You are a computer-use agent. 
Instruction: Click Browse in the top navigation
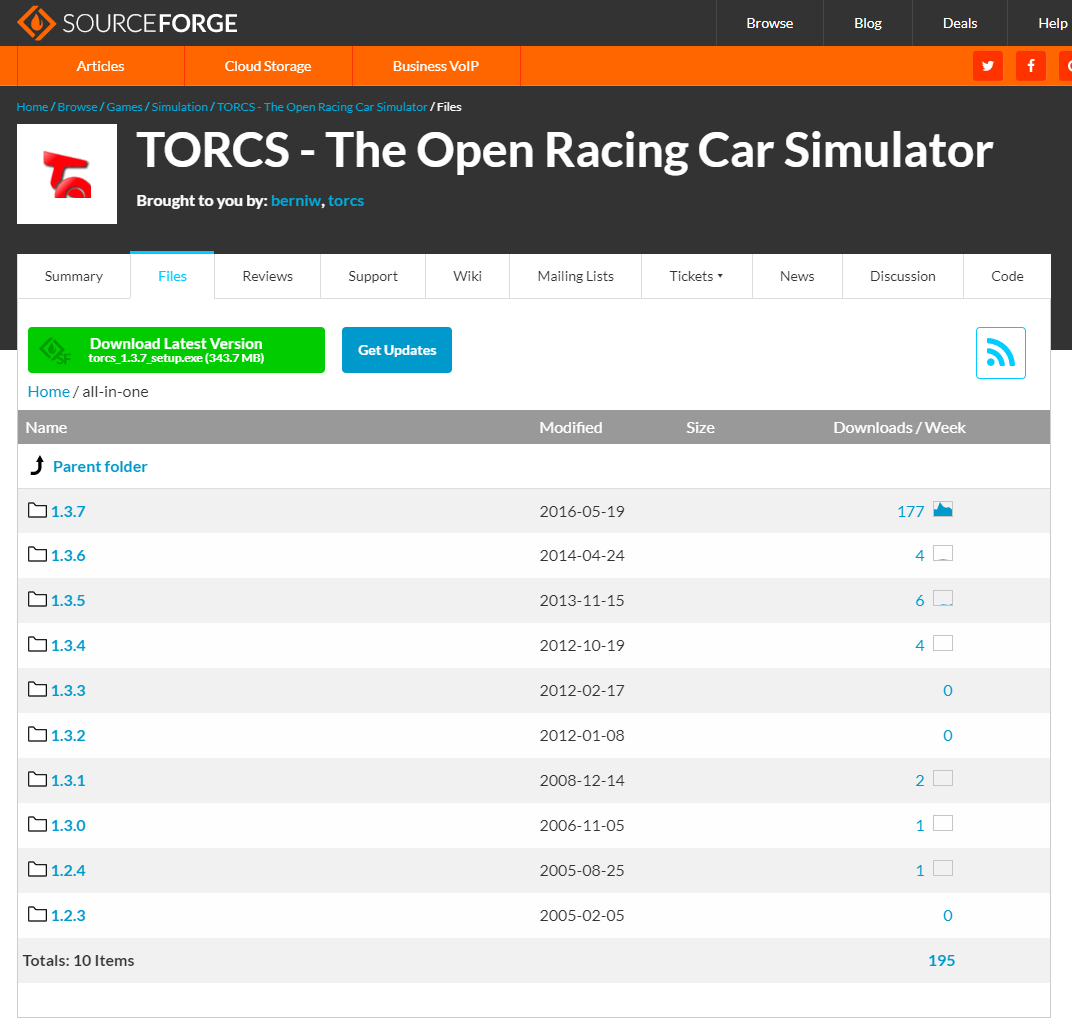click(x=770, y=23)
